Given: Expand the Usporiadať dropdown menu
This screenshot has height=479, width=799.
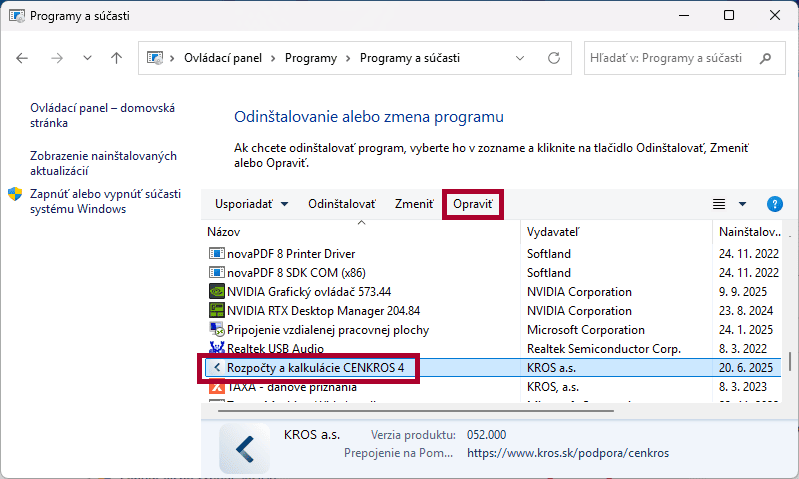Looking at the screenshot, I should (x=252, y=204).
